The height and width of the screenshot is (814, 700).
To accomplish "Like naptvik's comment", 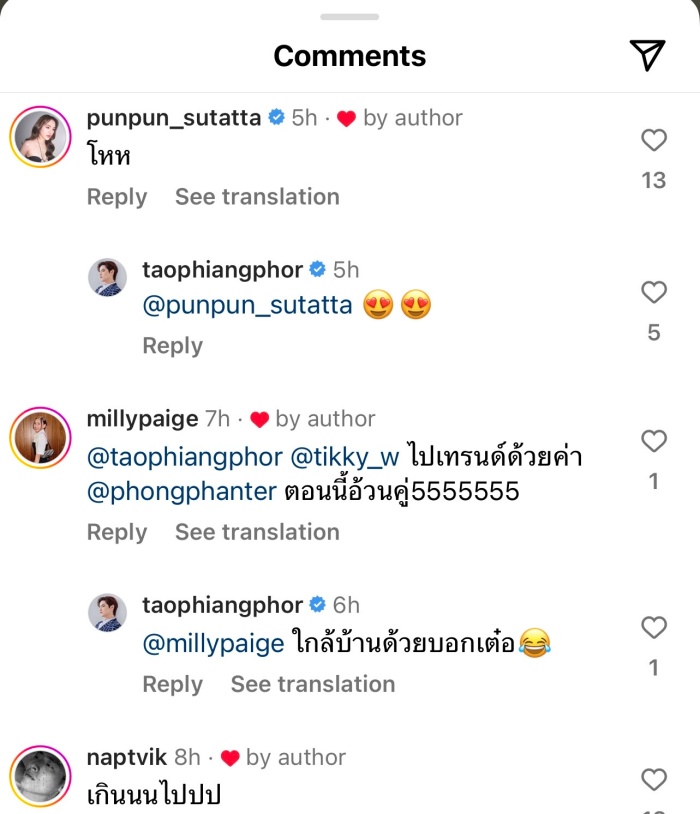I will [x=653, y=779].
